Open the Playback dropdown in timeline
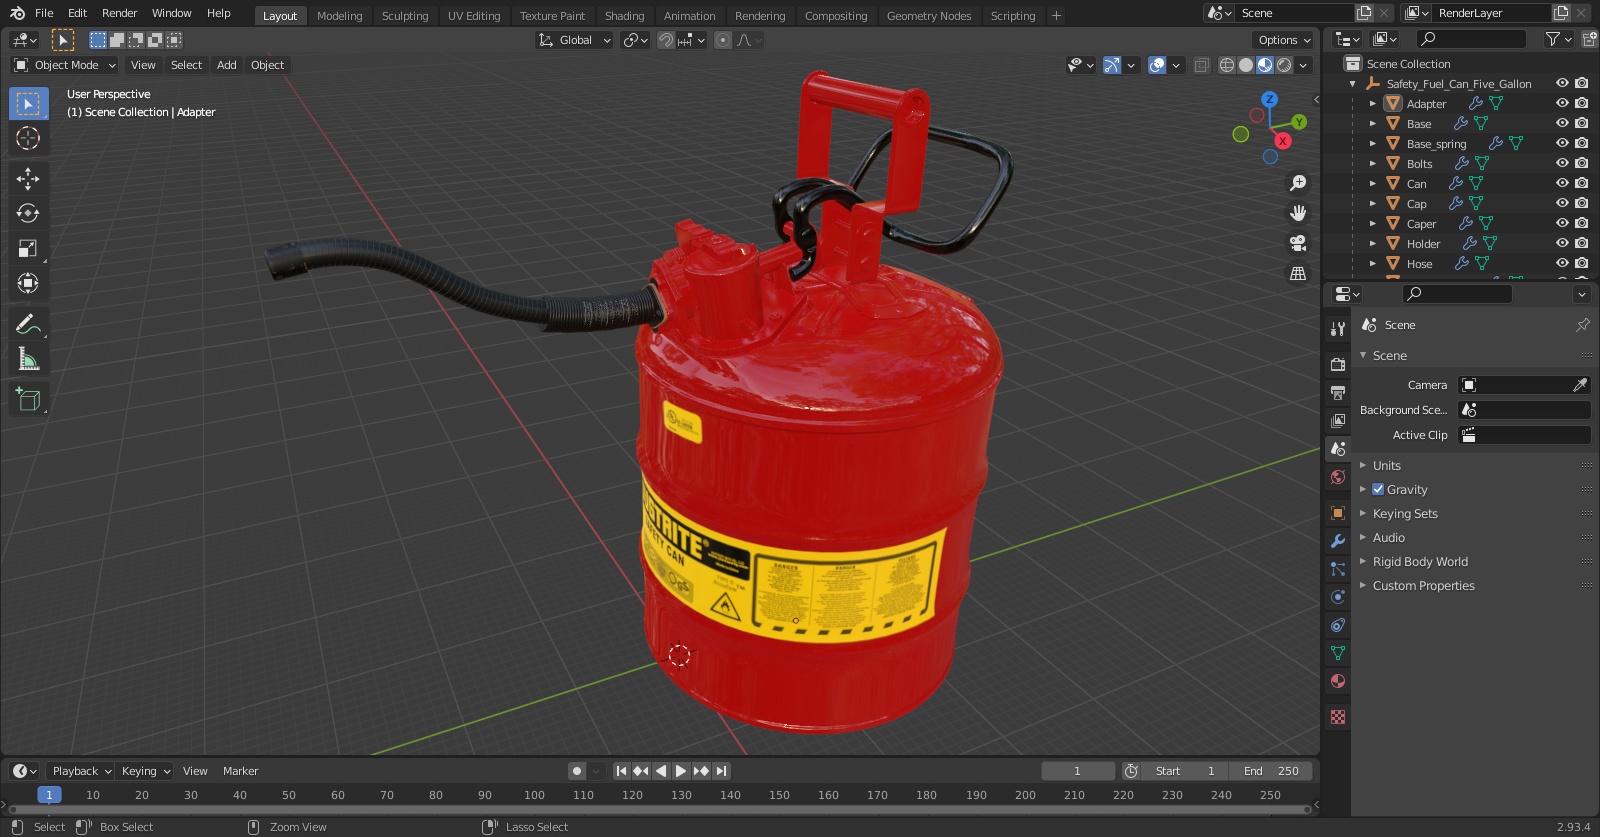Screen dimensions: 1600x837 (x=81, y=771)
